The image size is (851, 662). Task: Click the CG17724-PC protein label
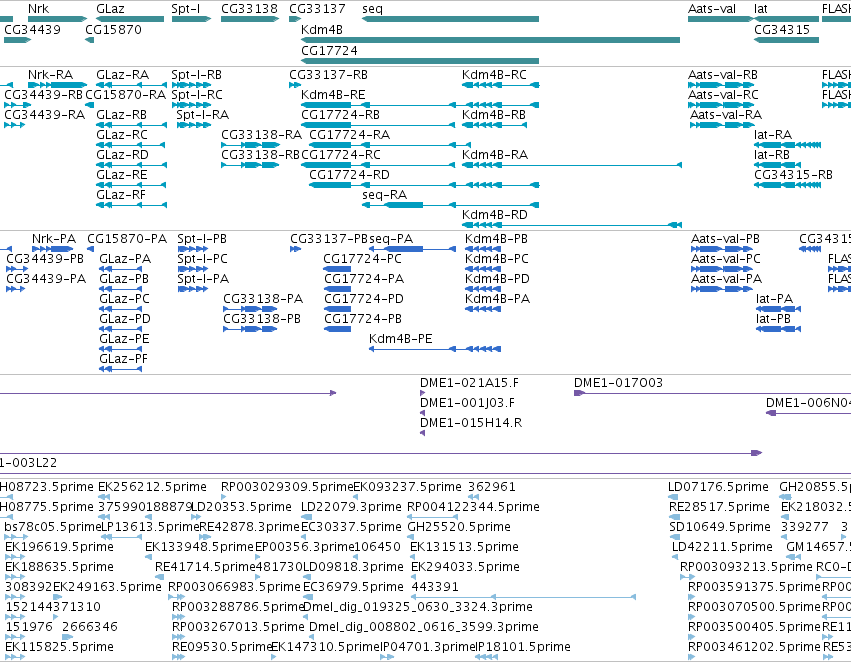363,259
